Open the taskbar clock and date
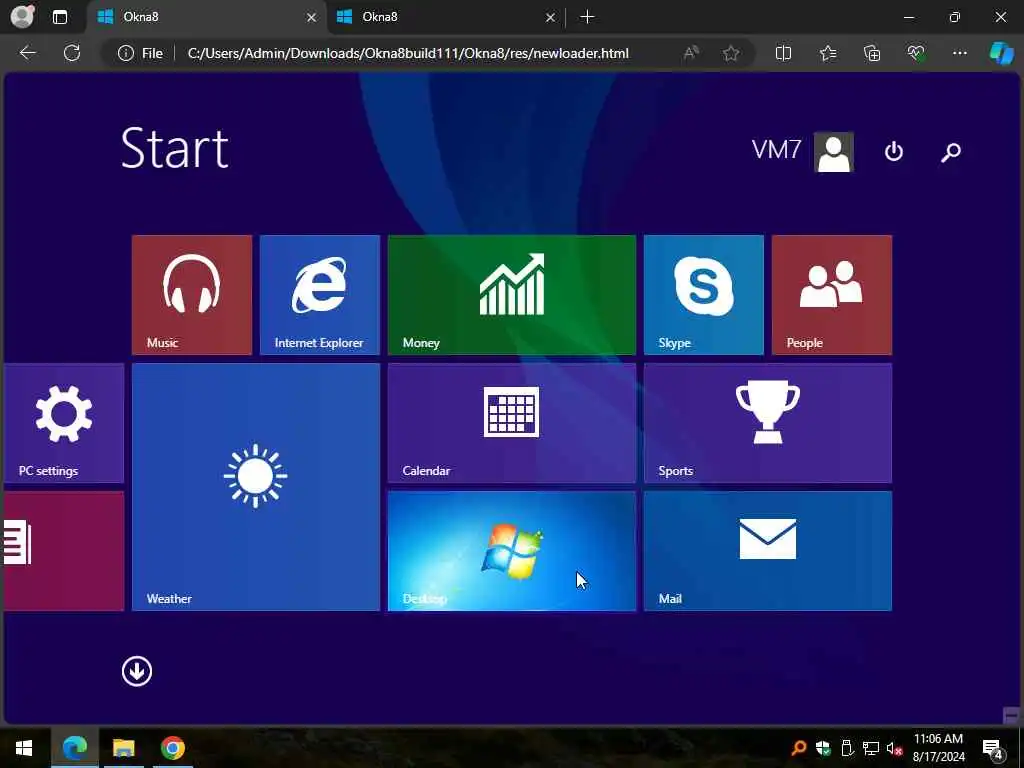1024x768 pixels. coord(938,748)
